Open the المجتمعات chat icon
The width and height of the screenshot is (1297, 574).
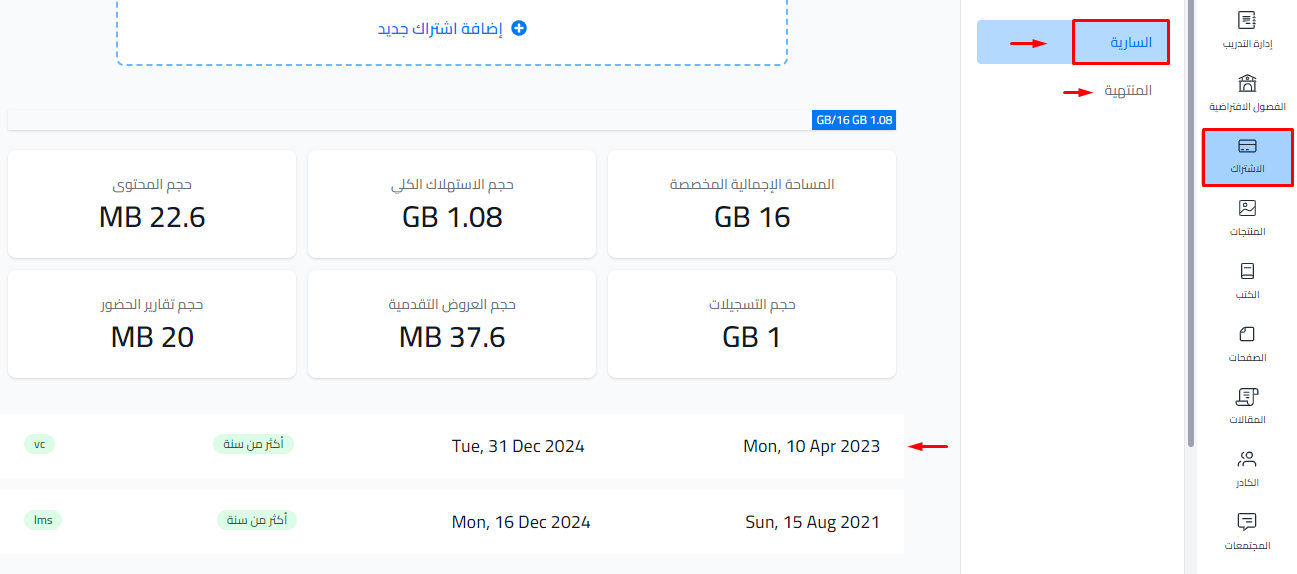click(x=1246, y=522)
